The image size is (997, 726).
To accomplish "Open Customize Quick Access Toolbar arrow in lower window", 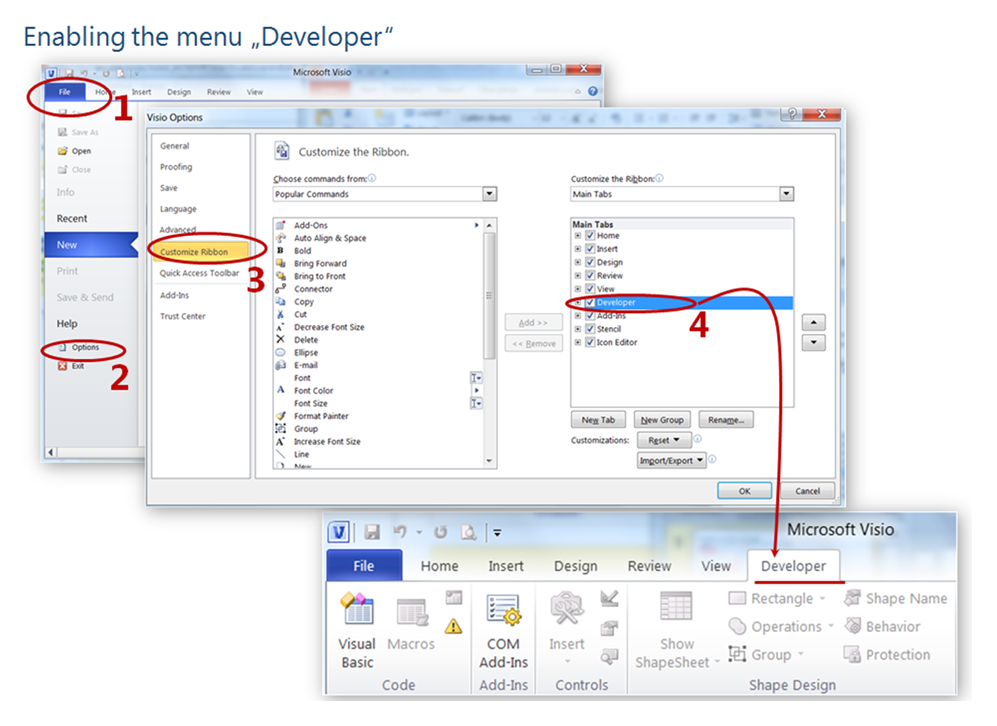I will [497, 533].
